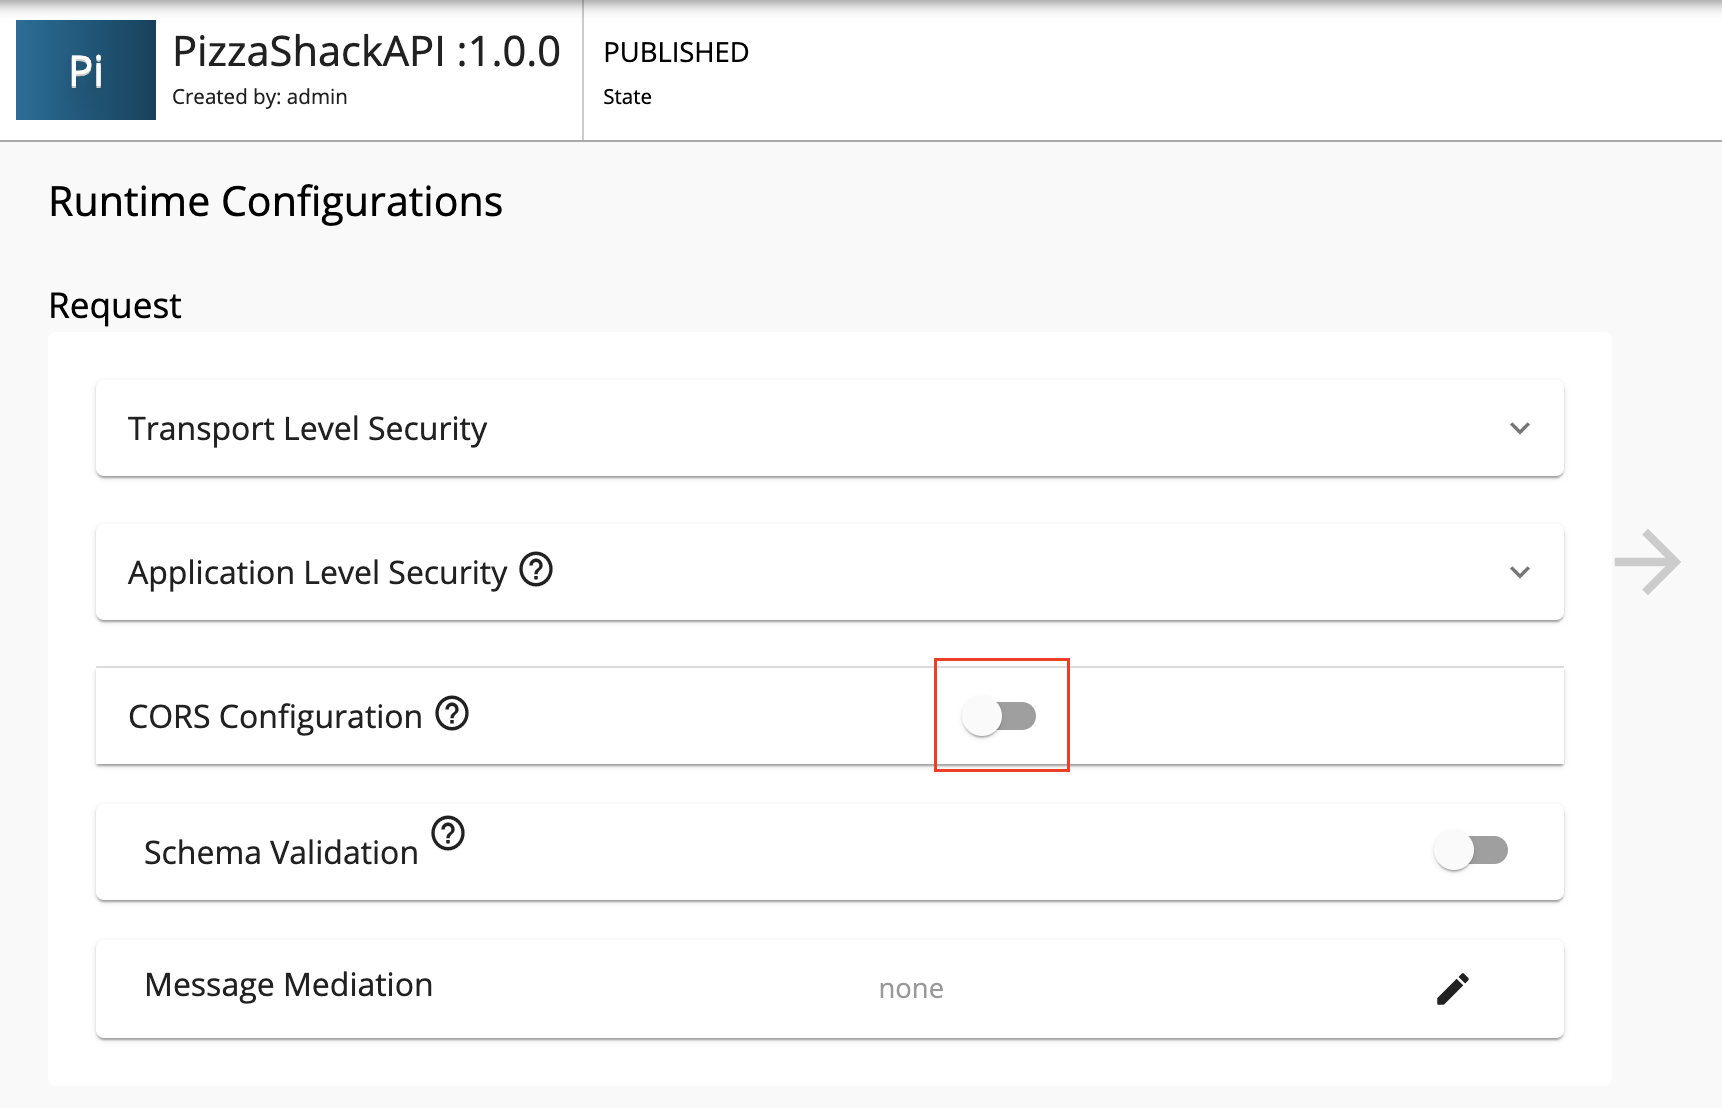
Task: Click the PUBLISHED state label
Action: click(x=675, y=52)
